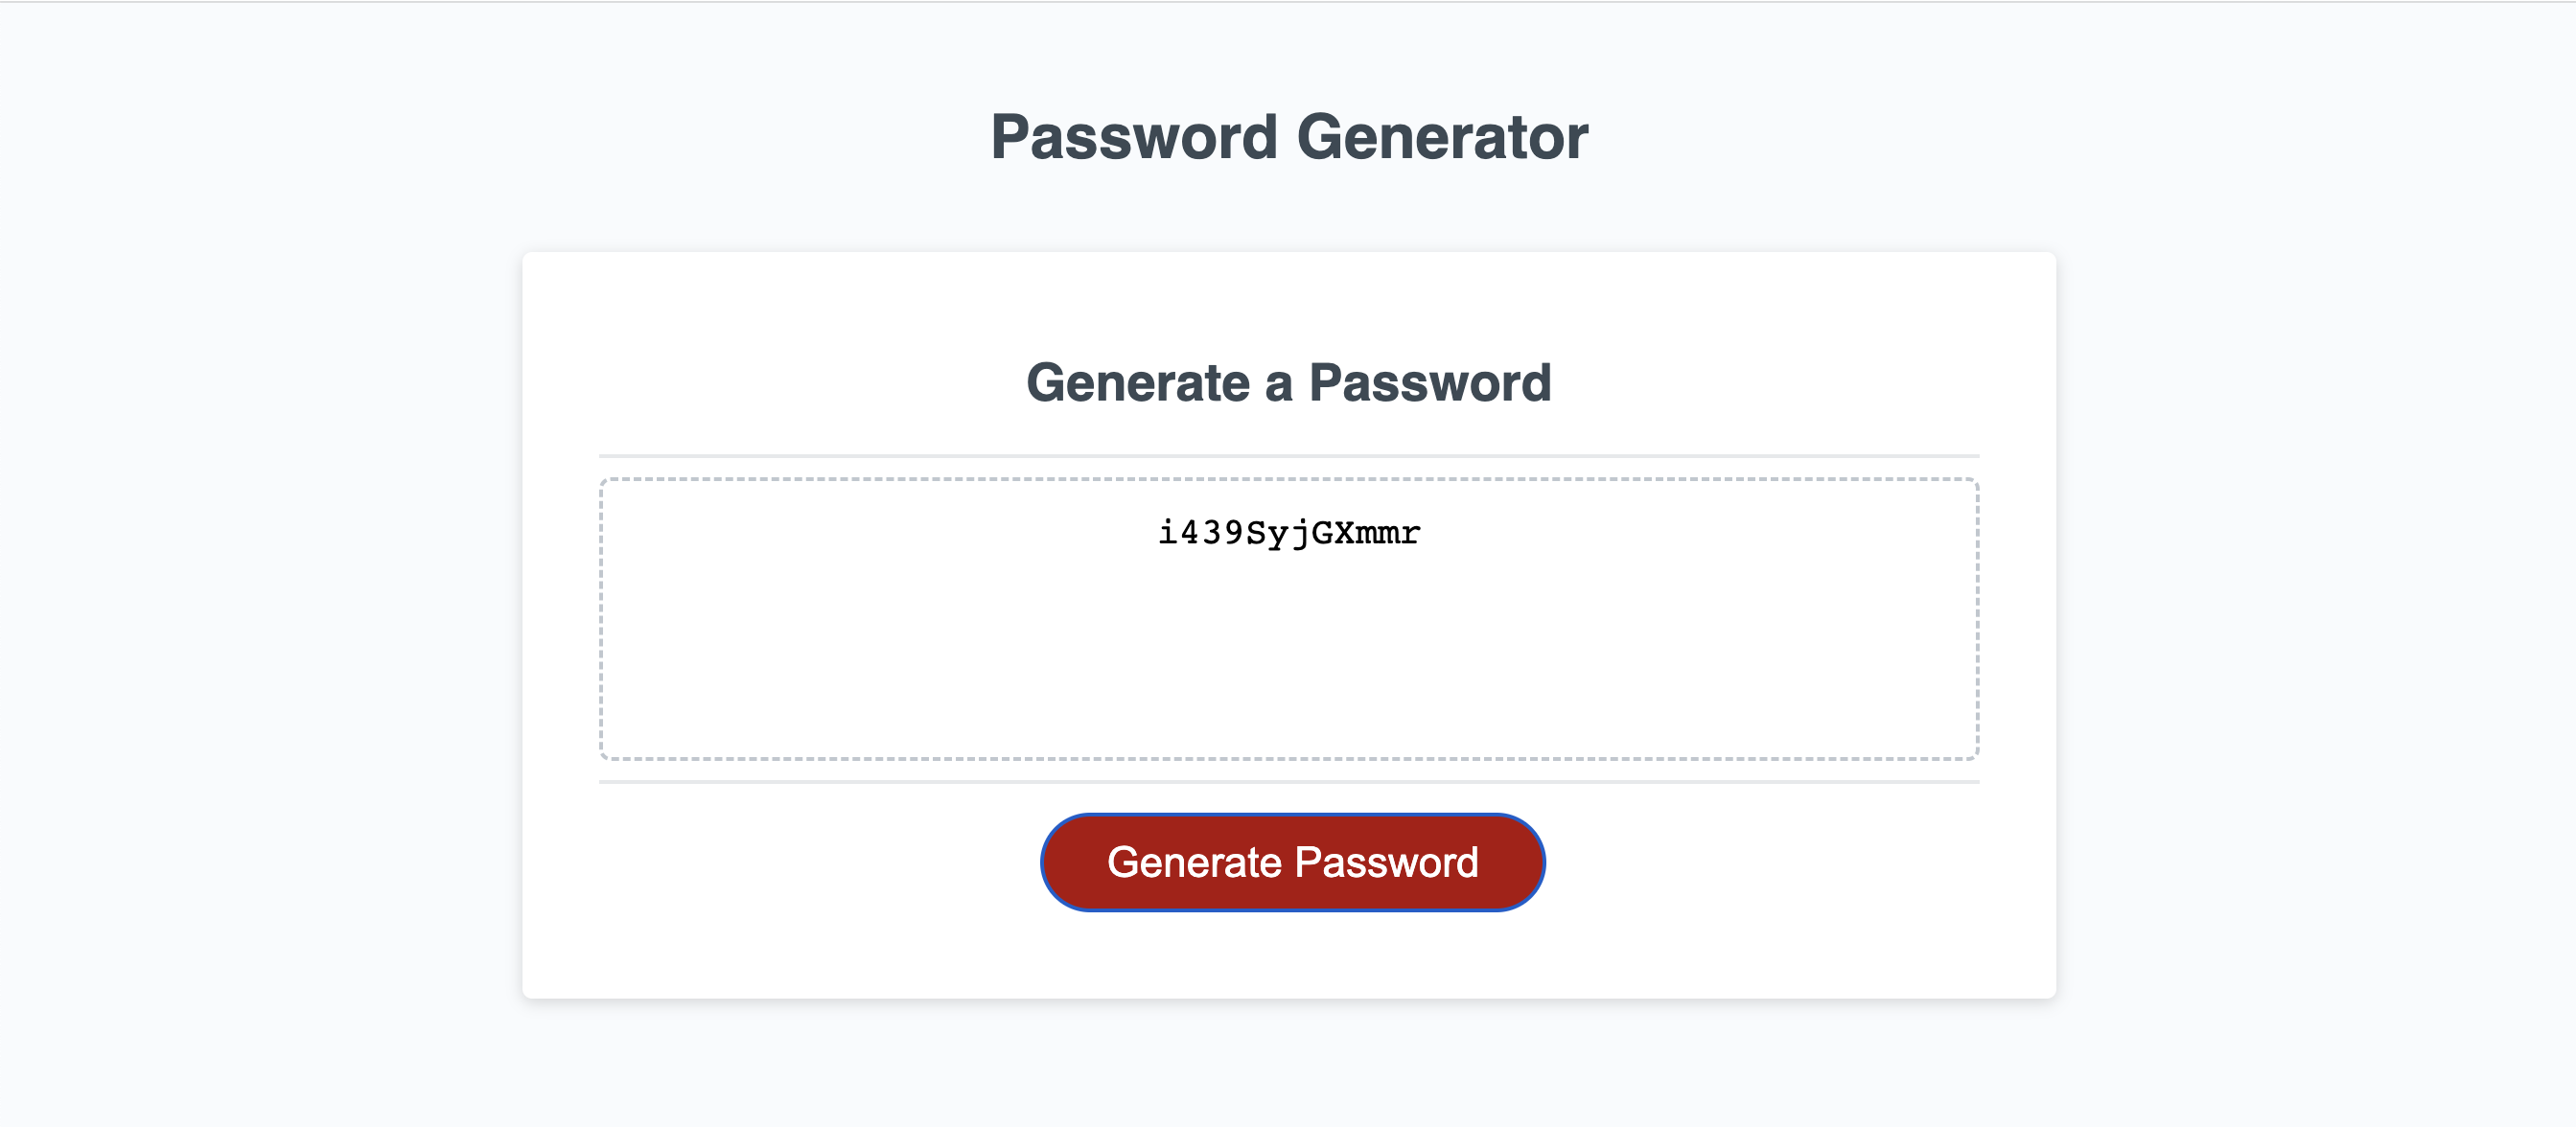This screenshot has height=1127, width=2576.
Task: Click the horizontal divider above the output box
Action: coord(1288,455)
